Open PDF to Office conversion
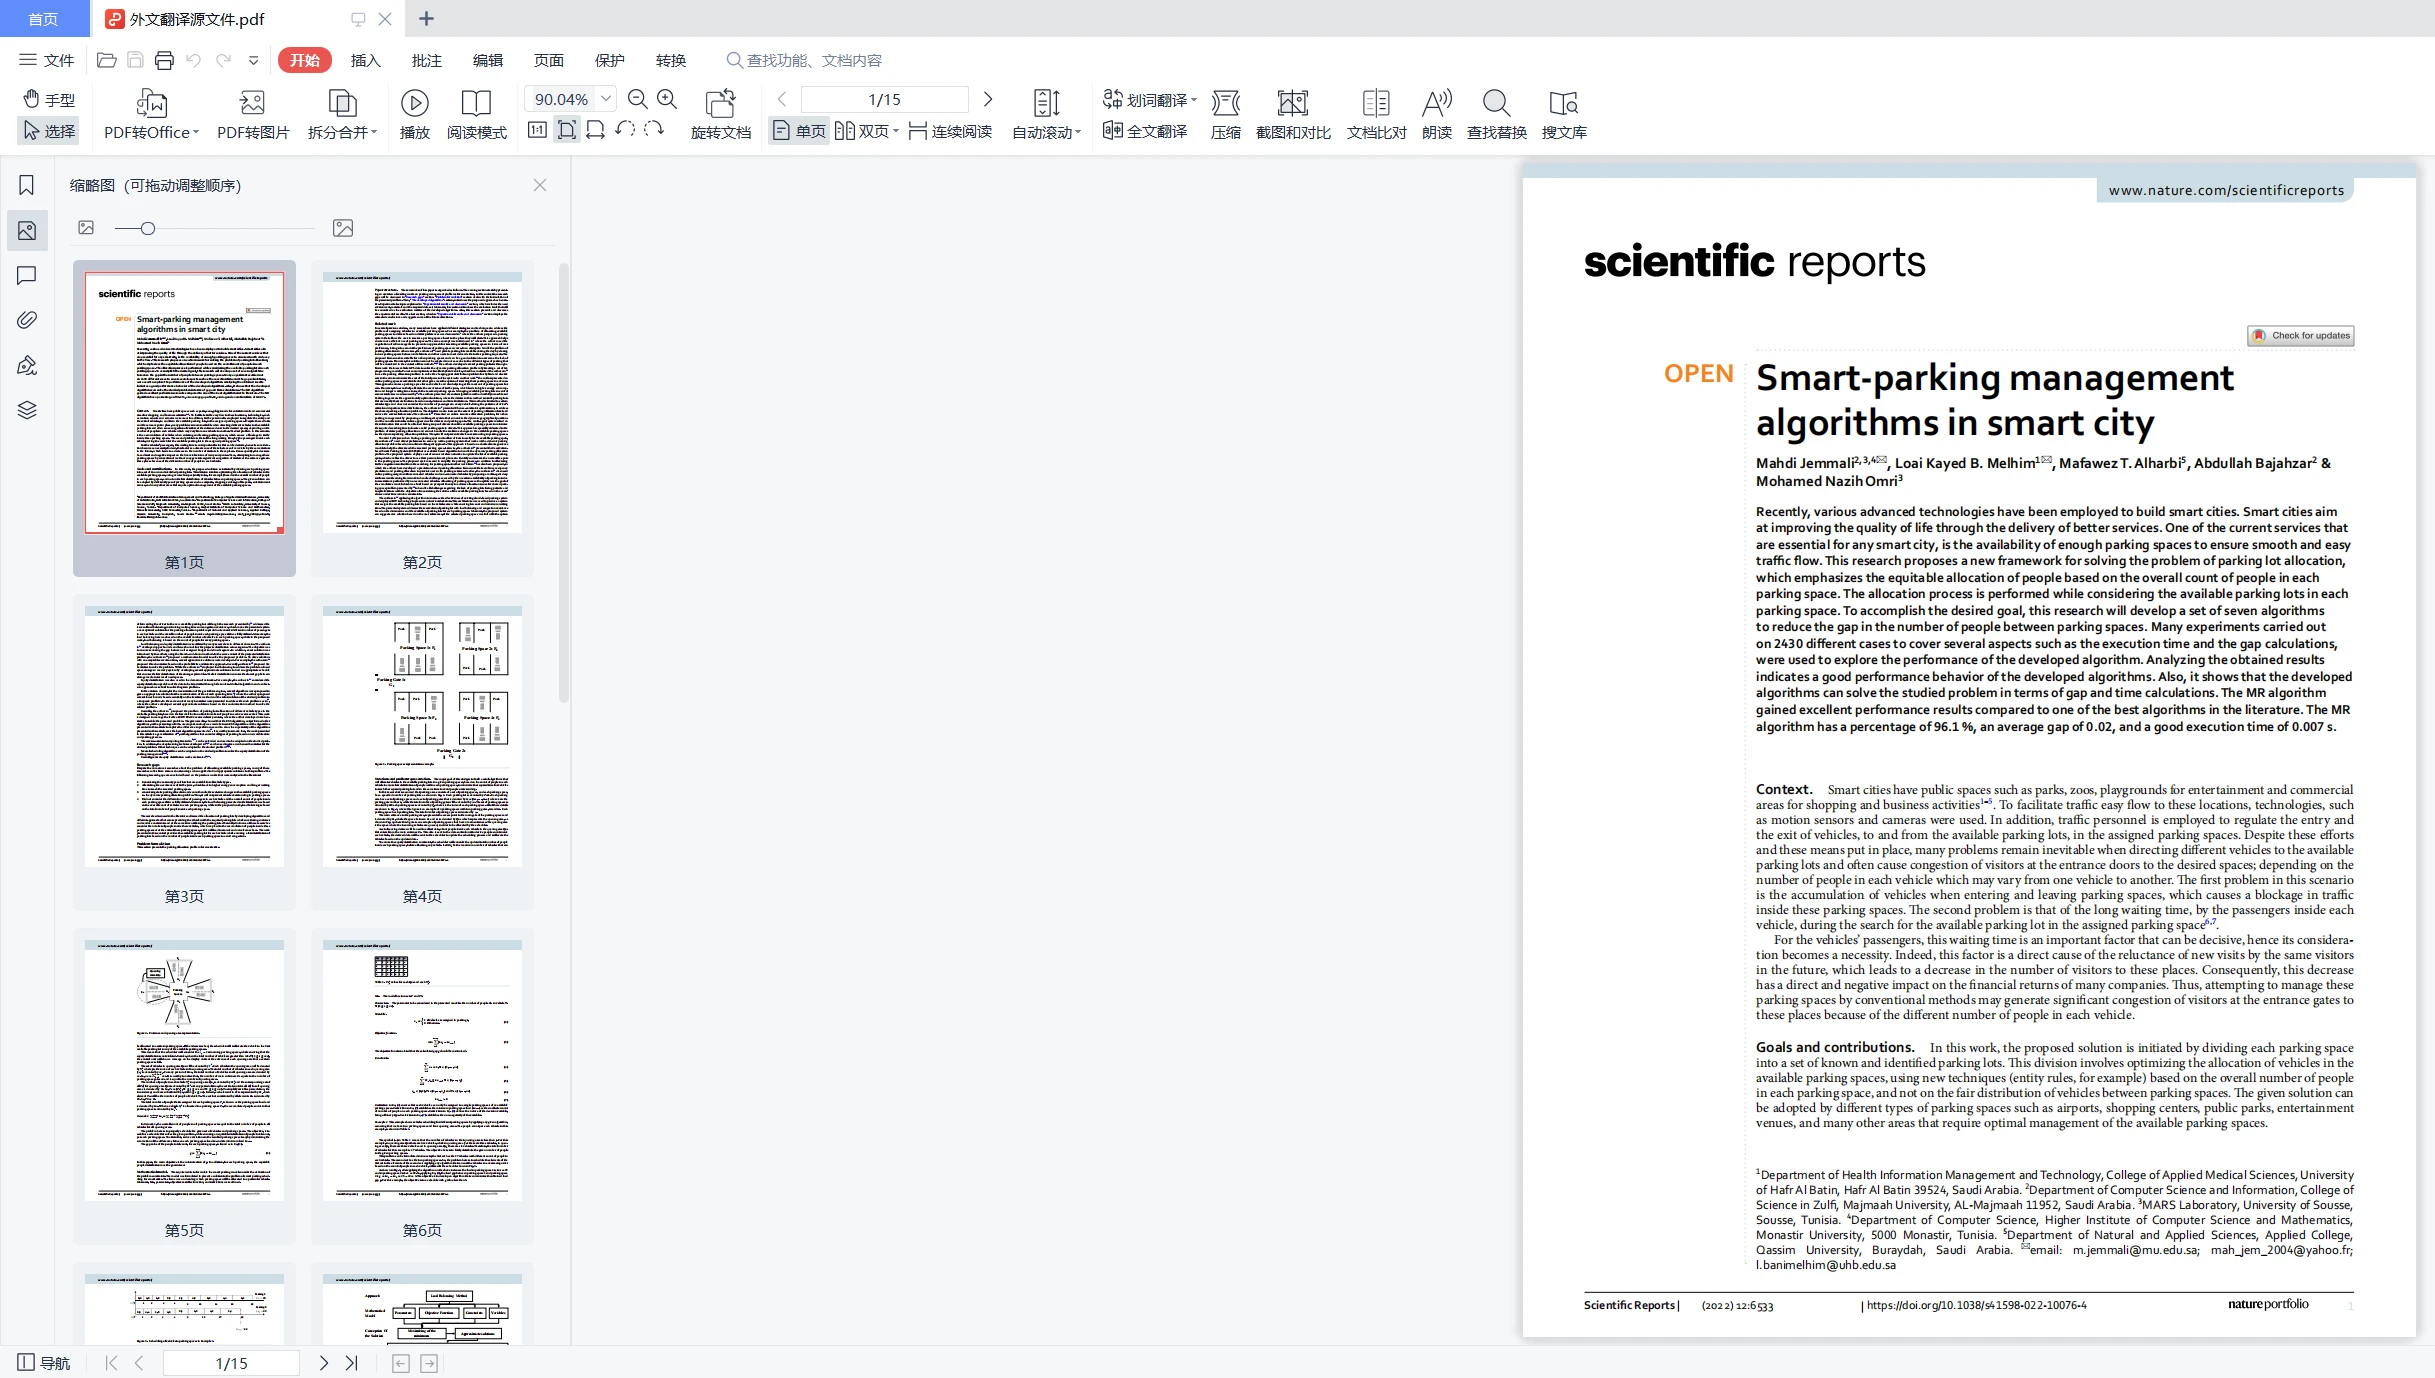2435x1378 pixels. pyautogui.click(x=151, y=115)
